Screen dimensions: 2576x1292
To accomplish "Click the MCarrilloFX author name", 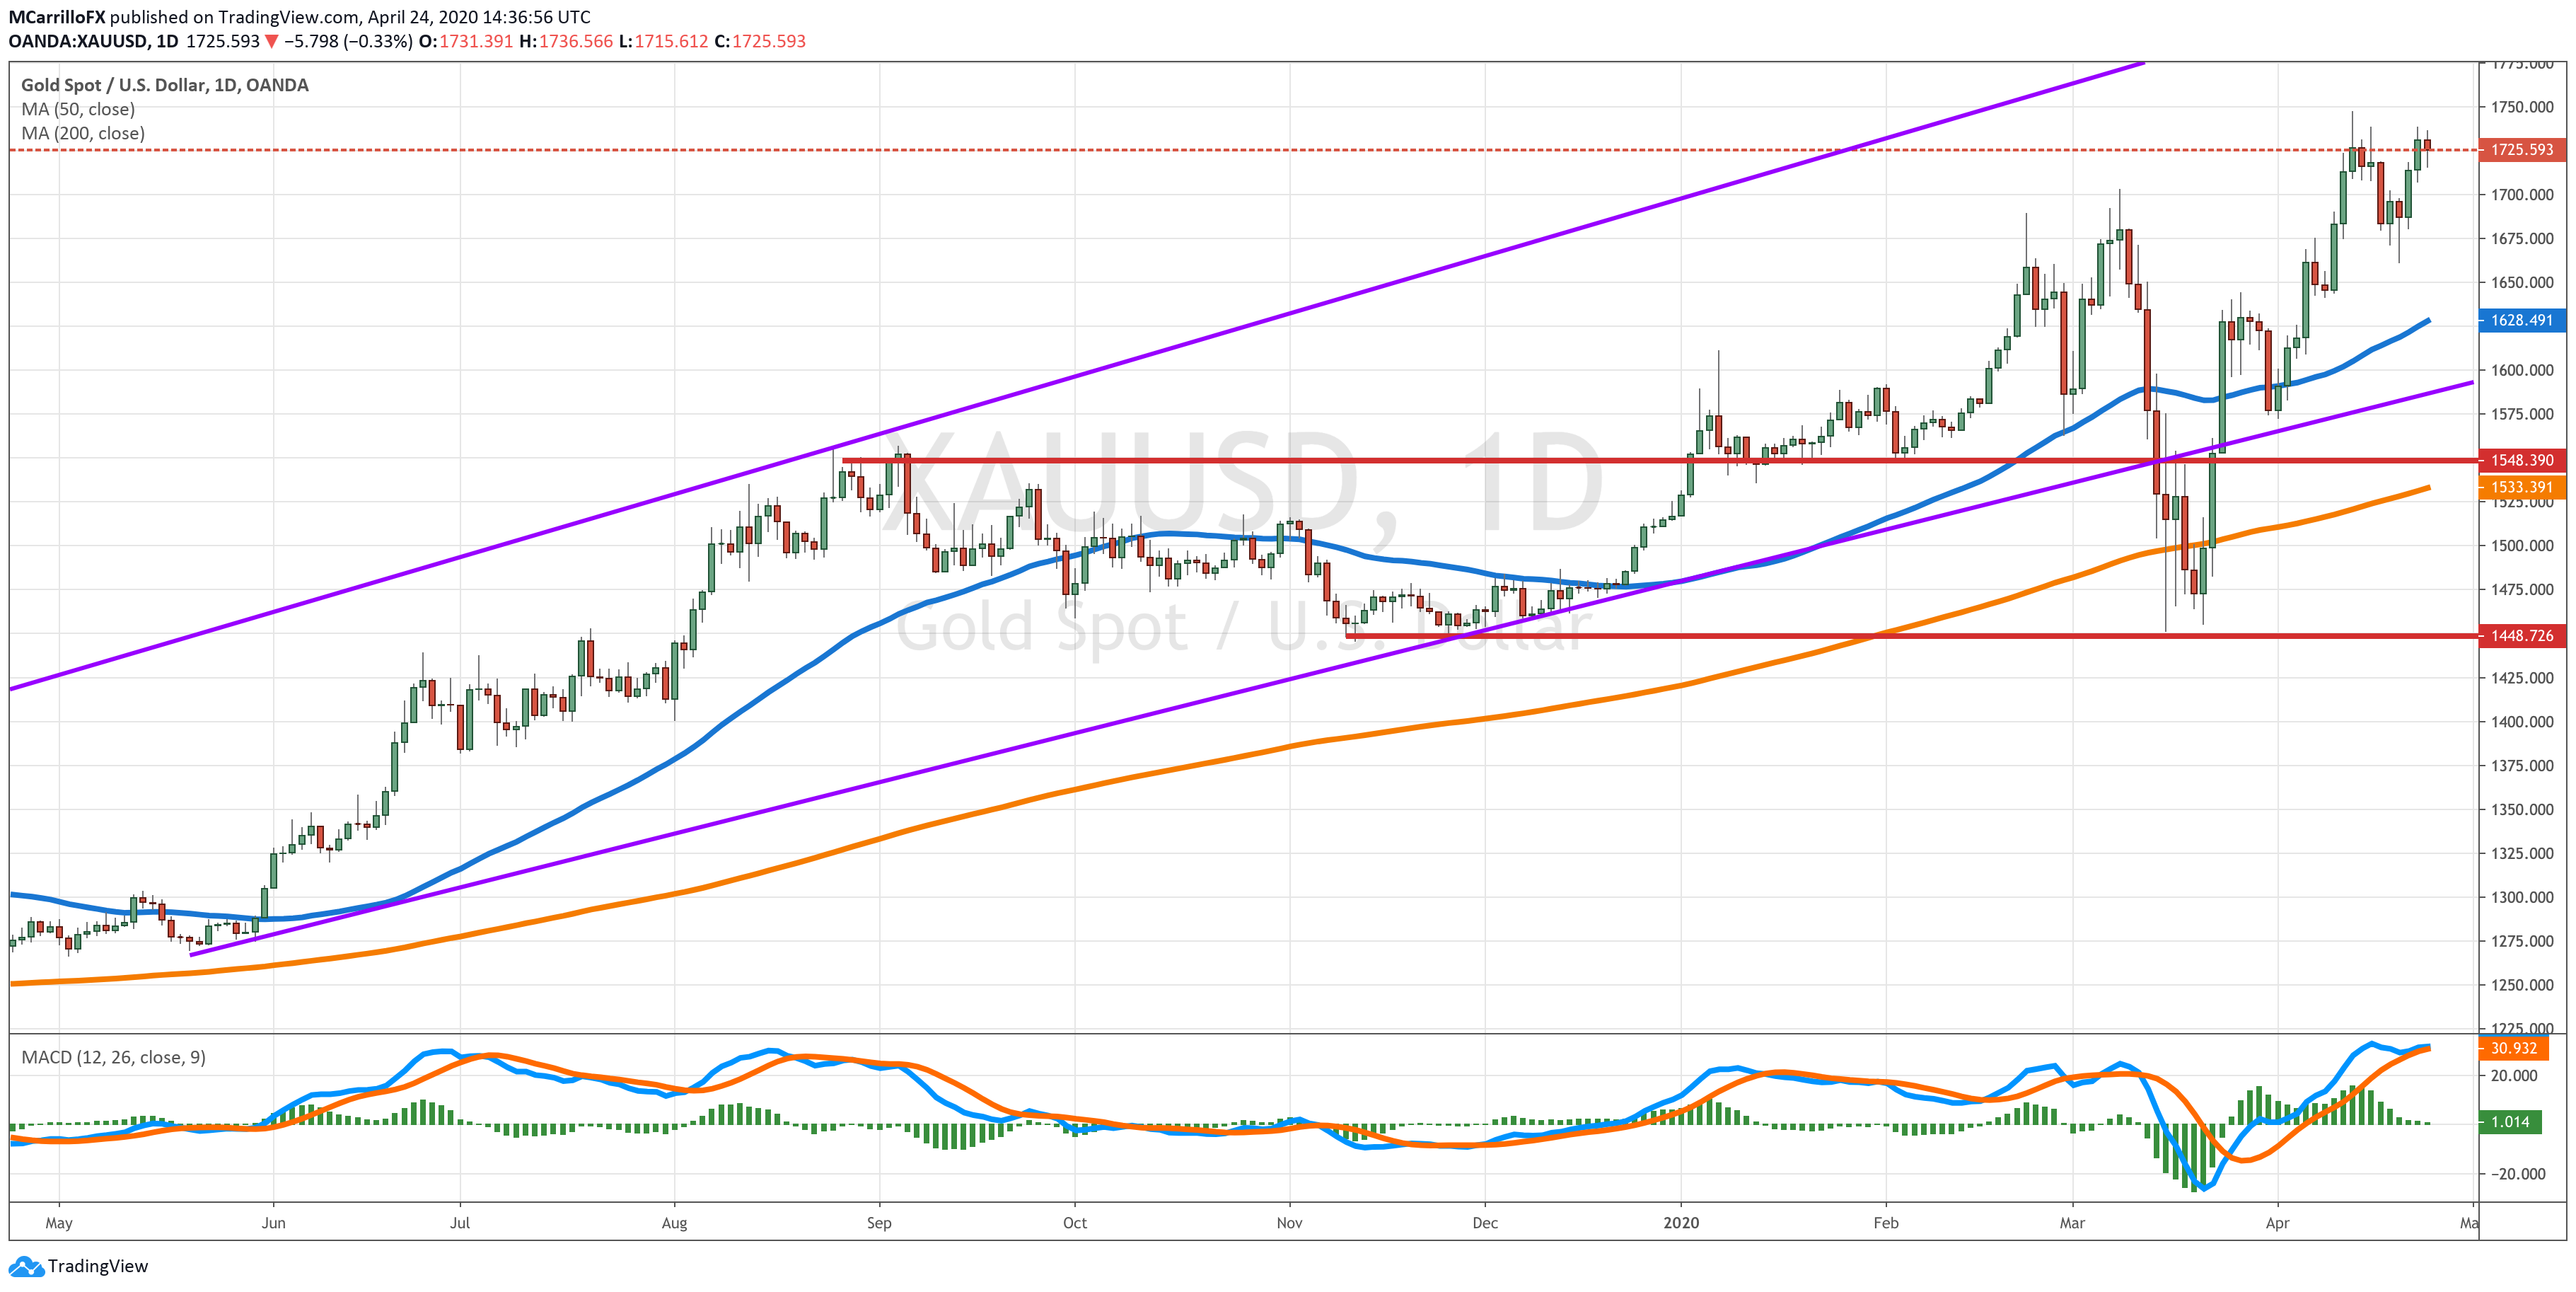I will (x=57, y=17).
